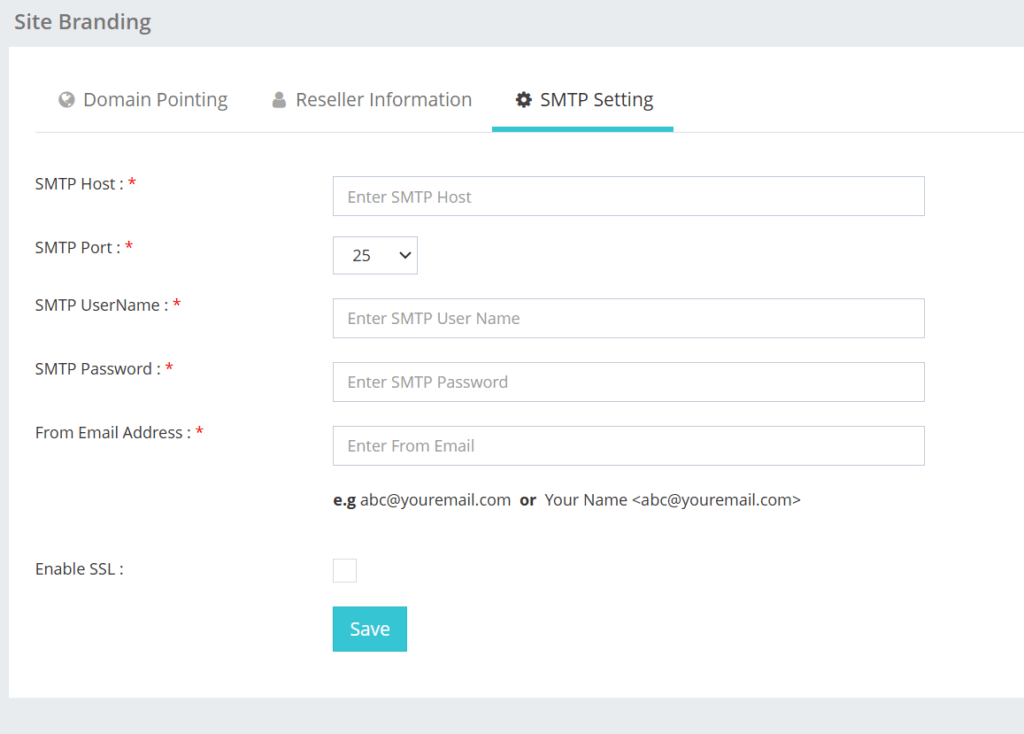Click the SMTP Password label text
Viewport: 1024px width, 734px height.
(x=97, y=369)
